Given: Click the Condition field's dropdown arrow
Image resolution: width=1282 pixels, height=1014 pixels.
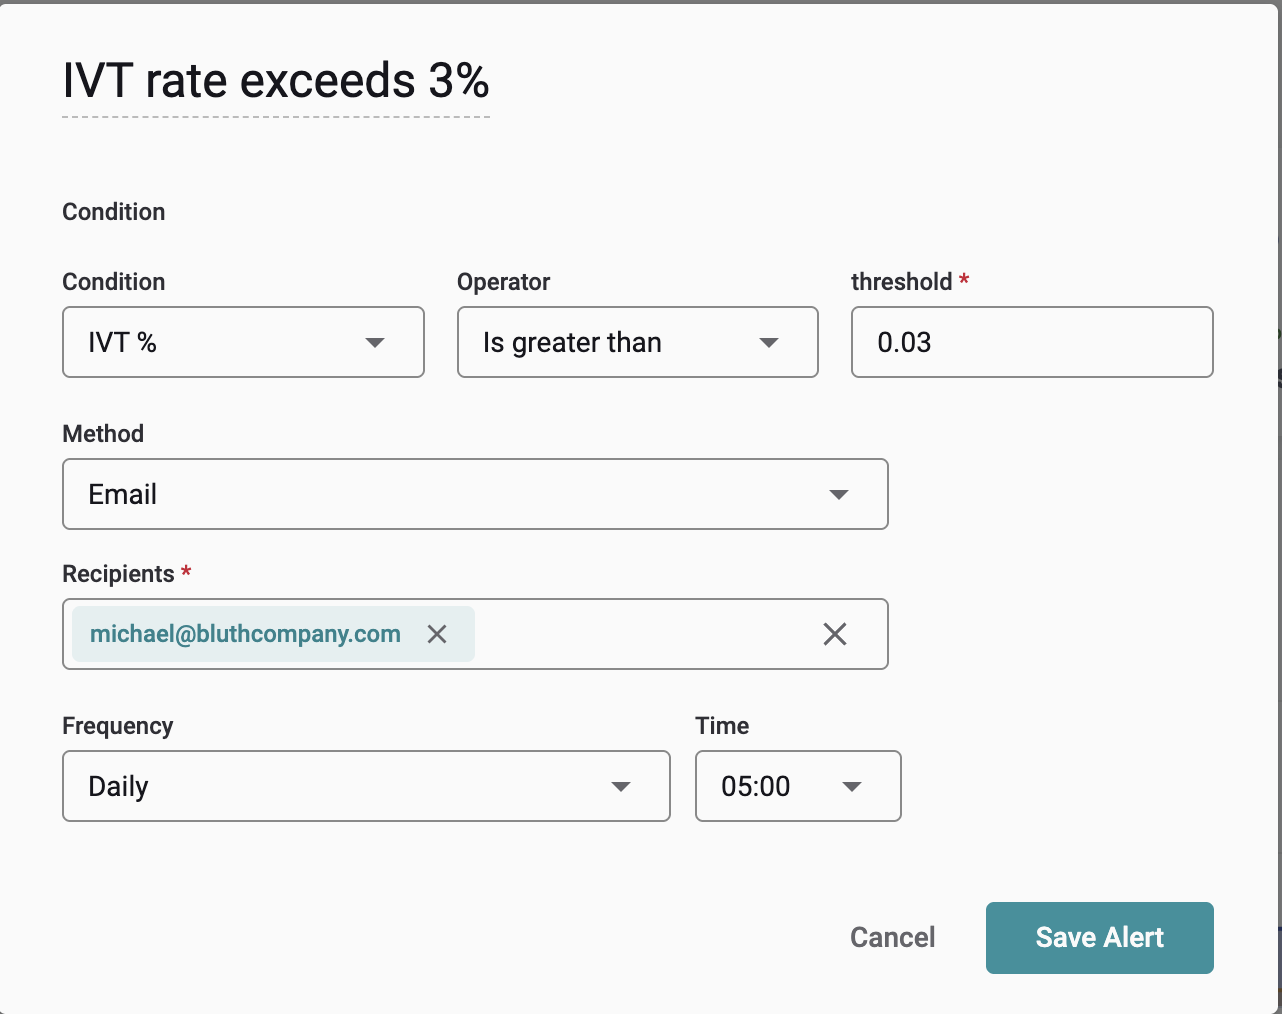Looking at the screenshot, I should [375, 343].
